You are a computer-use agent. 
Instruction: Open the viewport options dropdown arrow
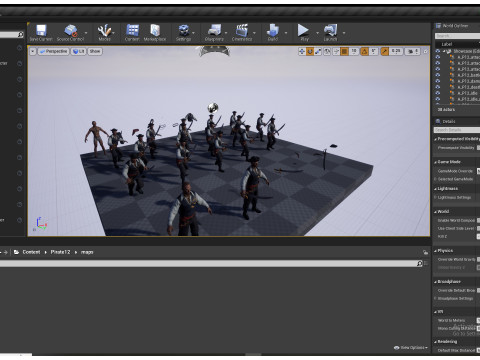click(33, 51)
